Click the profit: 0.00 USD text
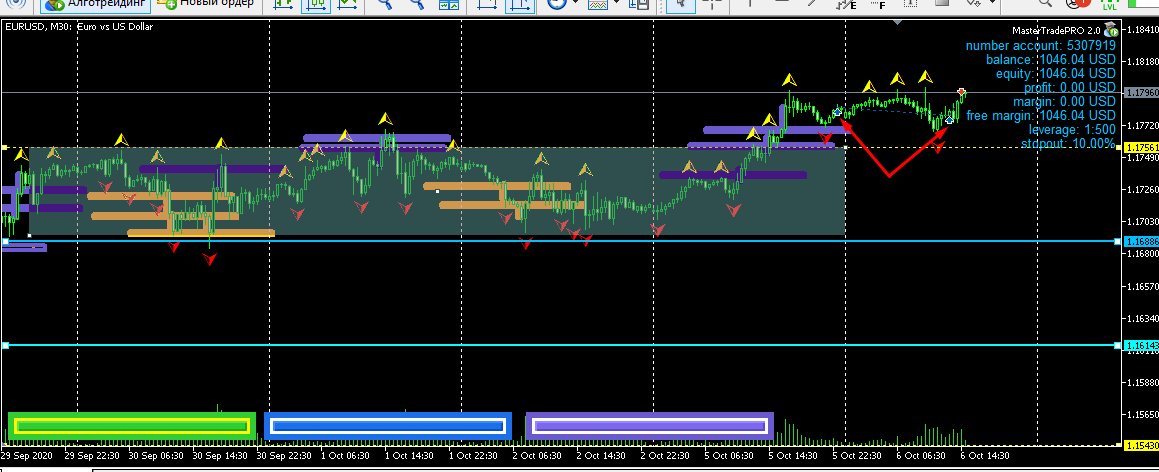The image size is (1159, 472). point(1070,88)
